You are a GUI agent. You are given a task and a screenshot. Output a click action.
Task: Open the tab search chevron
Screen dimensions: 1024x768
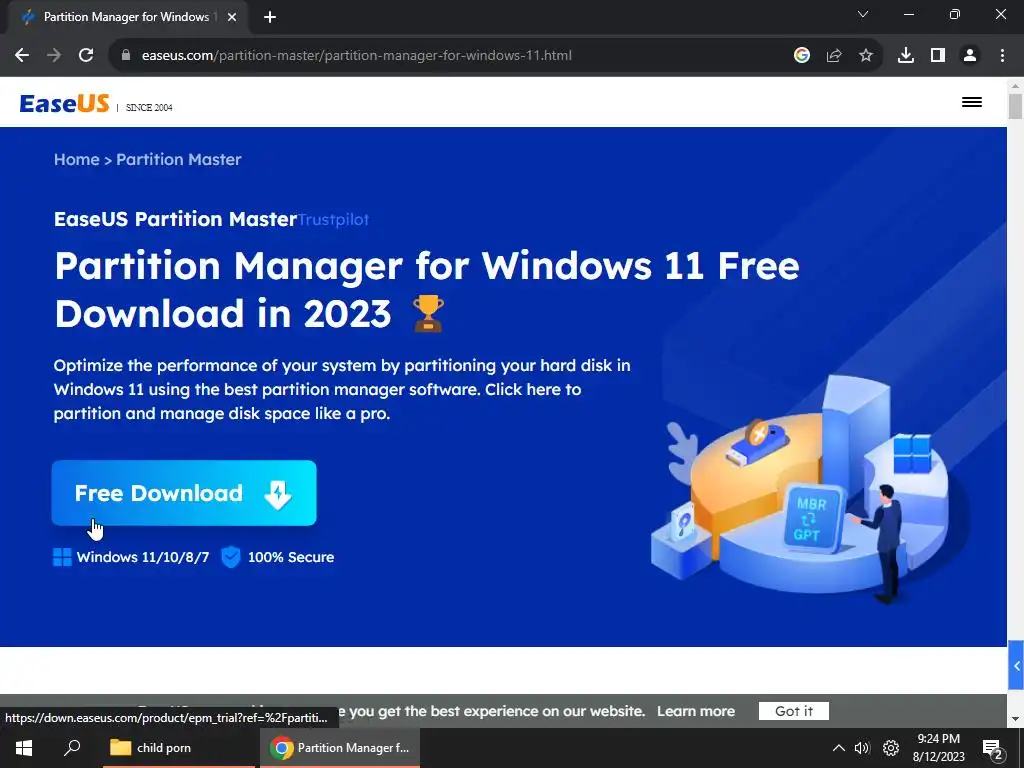863,14
